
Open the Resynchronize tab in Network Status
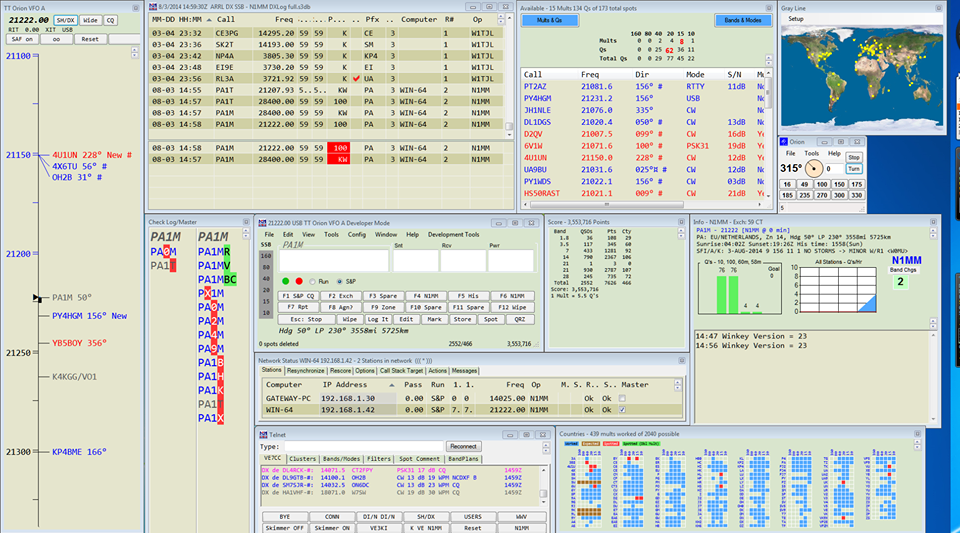pyautogui.click(x=306, y=370)
